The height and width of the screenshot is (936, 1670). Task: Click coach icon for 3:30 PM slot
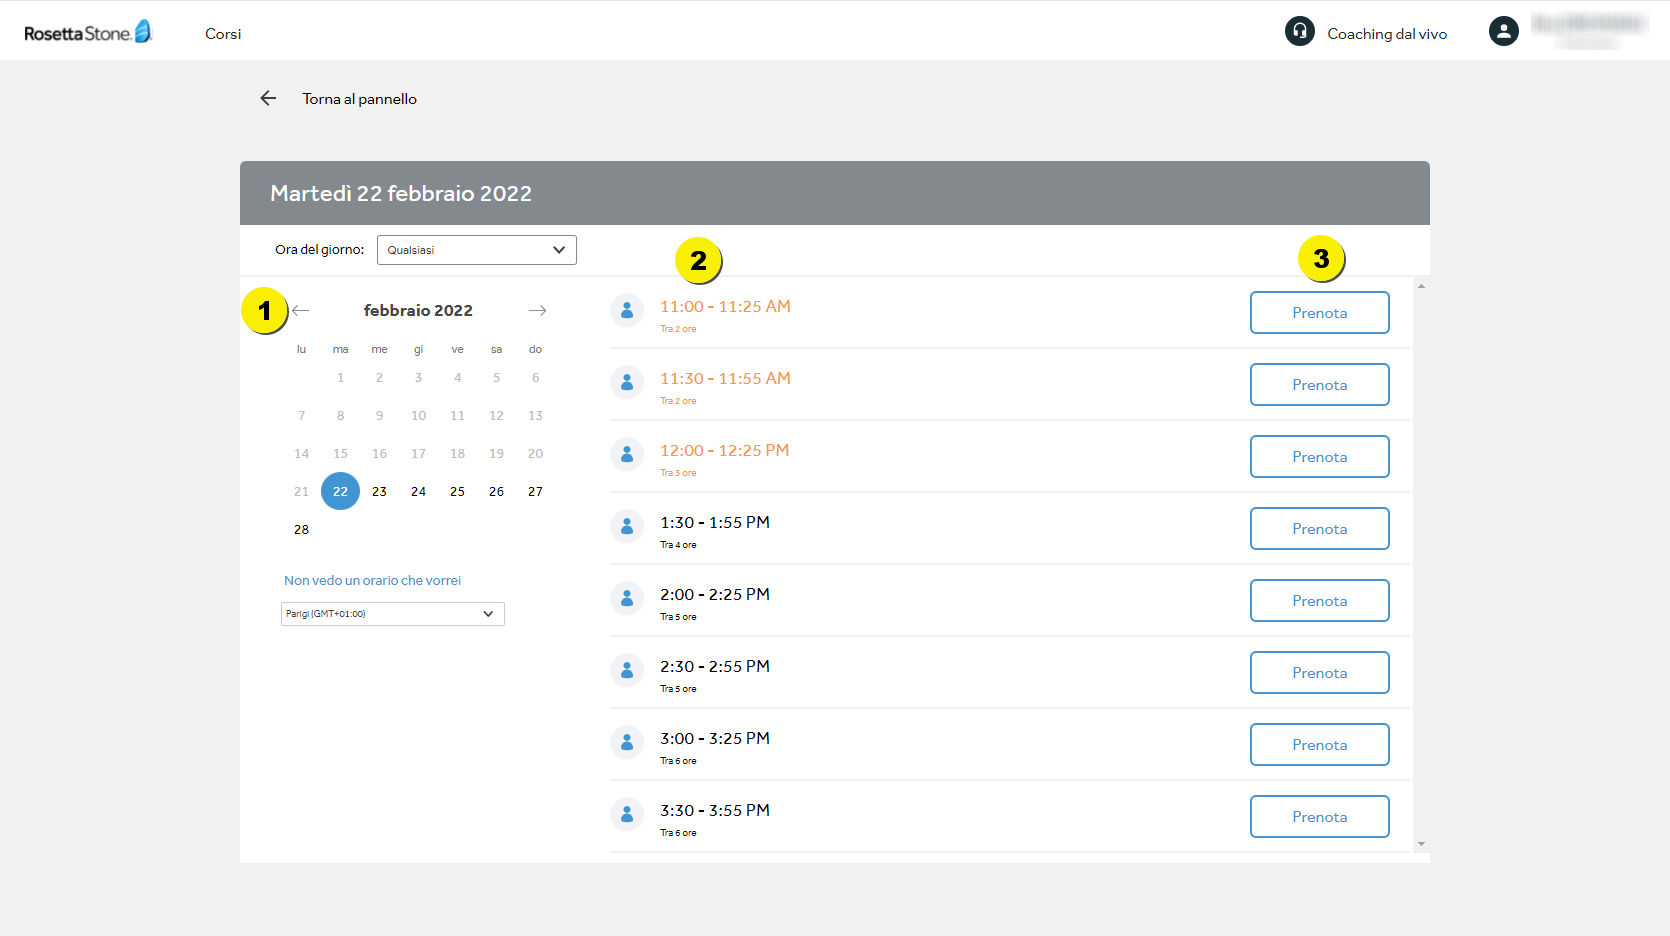click(627, 814)
